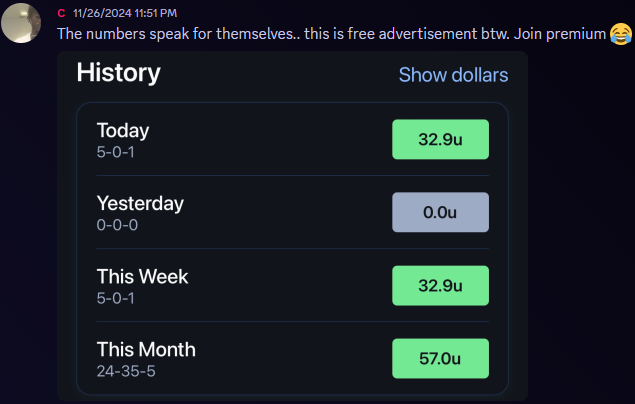Select the 'Yesterday' history row label
635x404 pixels.
pyautogui.click(x=140, y=204)
